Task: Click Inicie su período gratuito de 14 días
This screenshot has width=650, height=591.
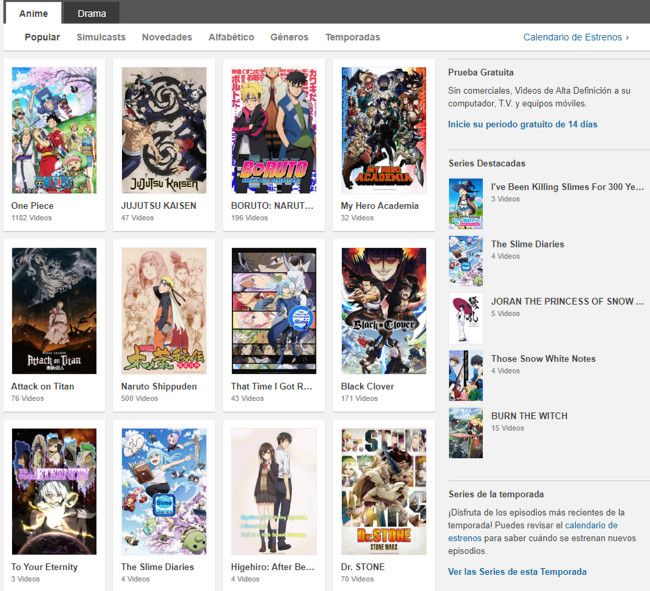Action: (x=522, y=124)
